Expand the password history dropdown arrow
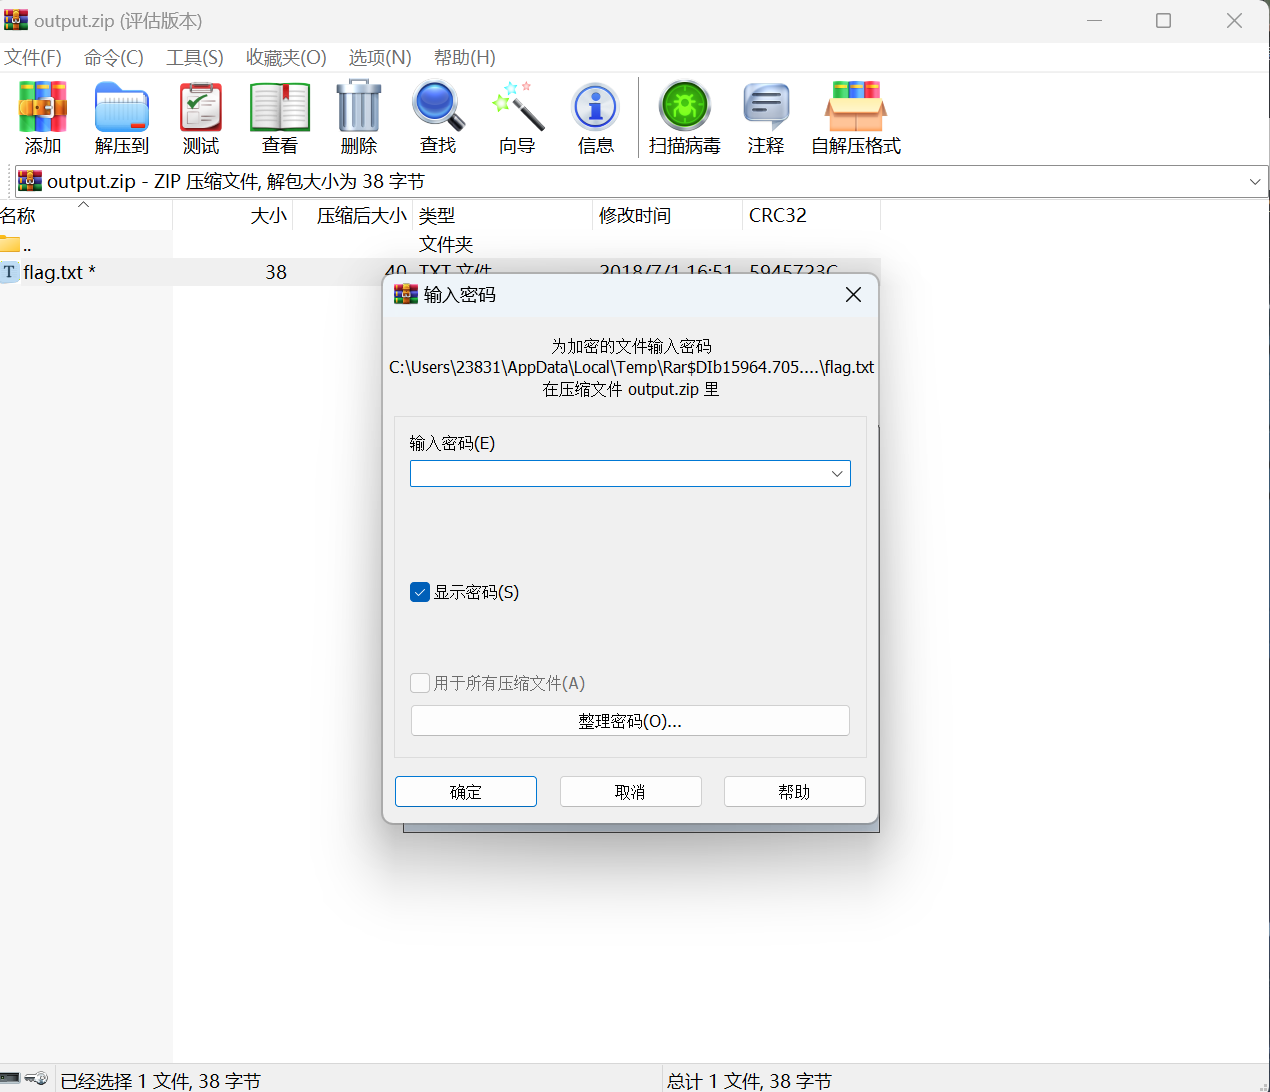Screen dimensions: 1270x1092 pos(837,474)
